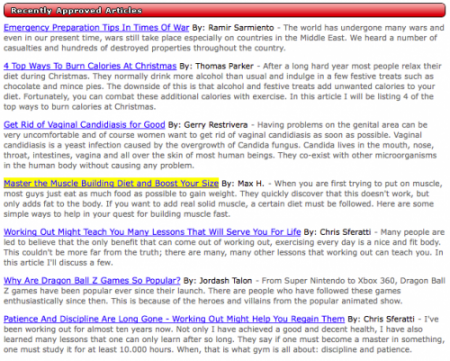The image size is (450, 361).
Task: Open '4 Top Ways To Burn Calories At Christmas'
Action: (90, 66)
